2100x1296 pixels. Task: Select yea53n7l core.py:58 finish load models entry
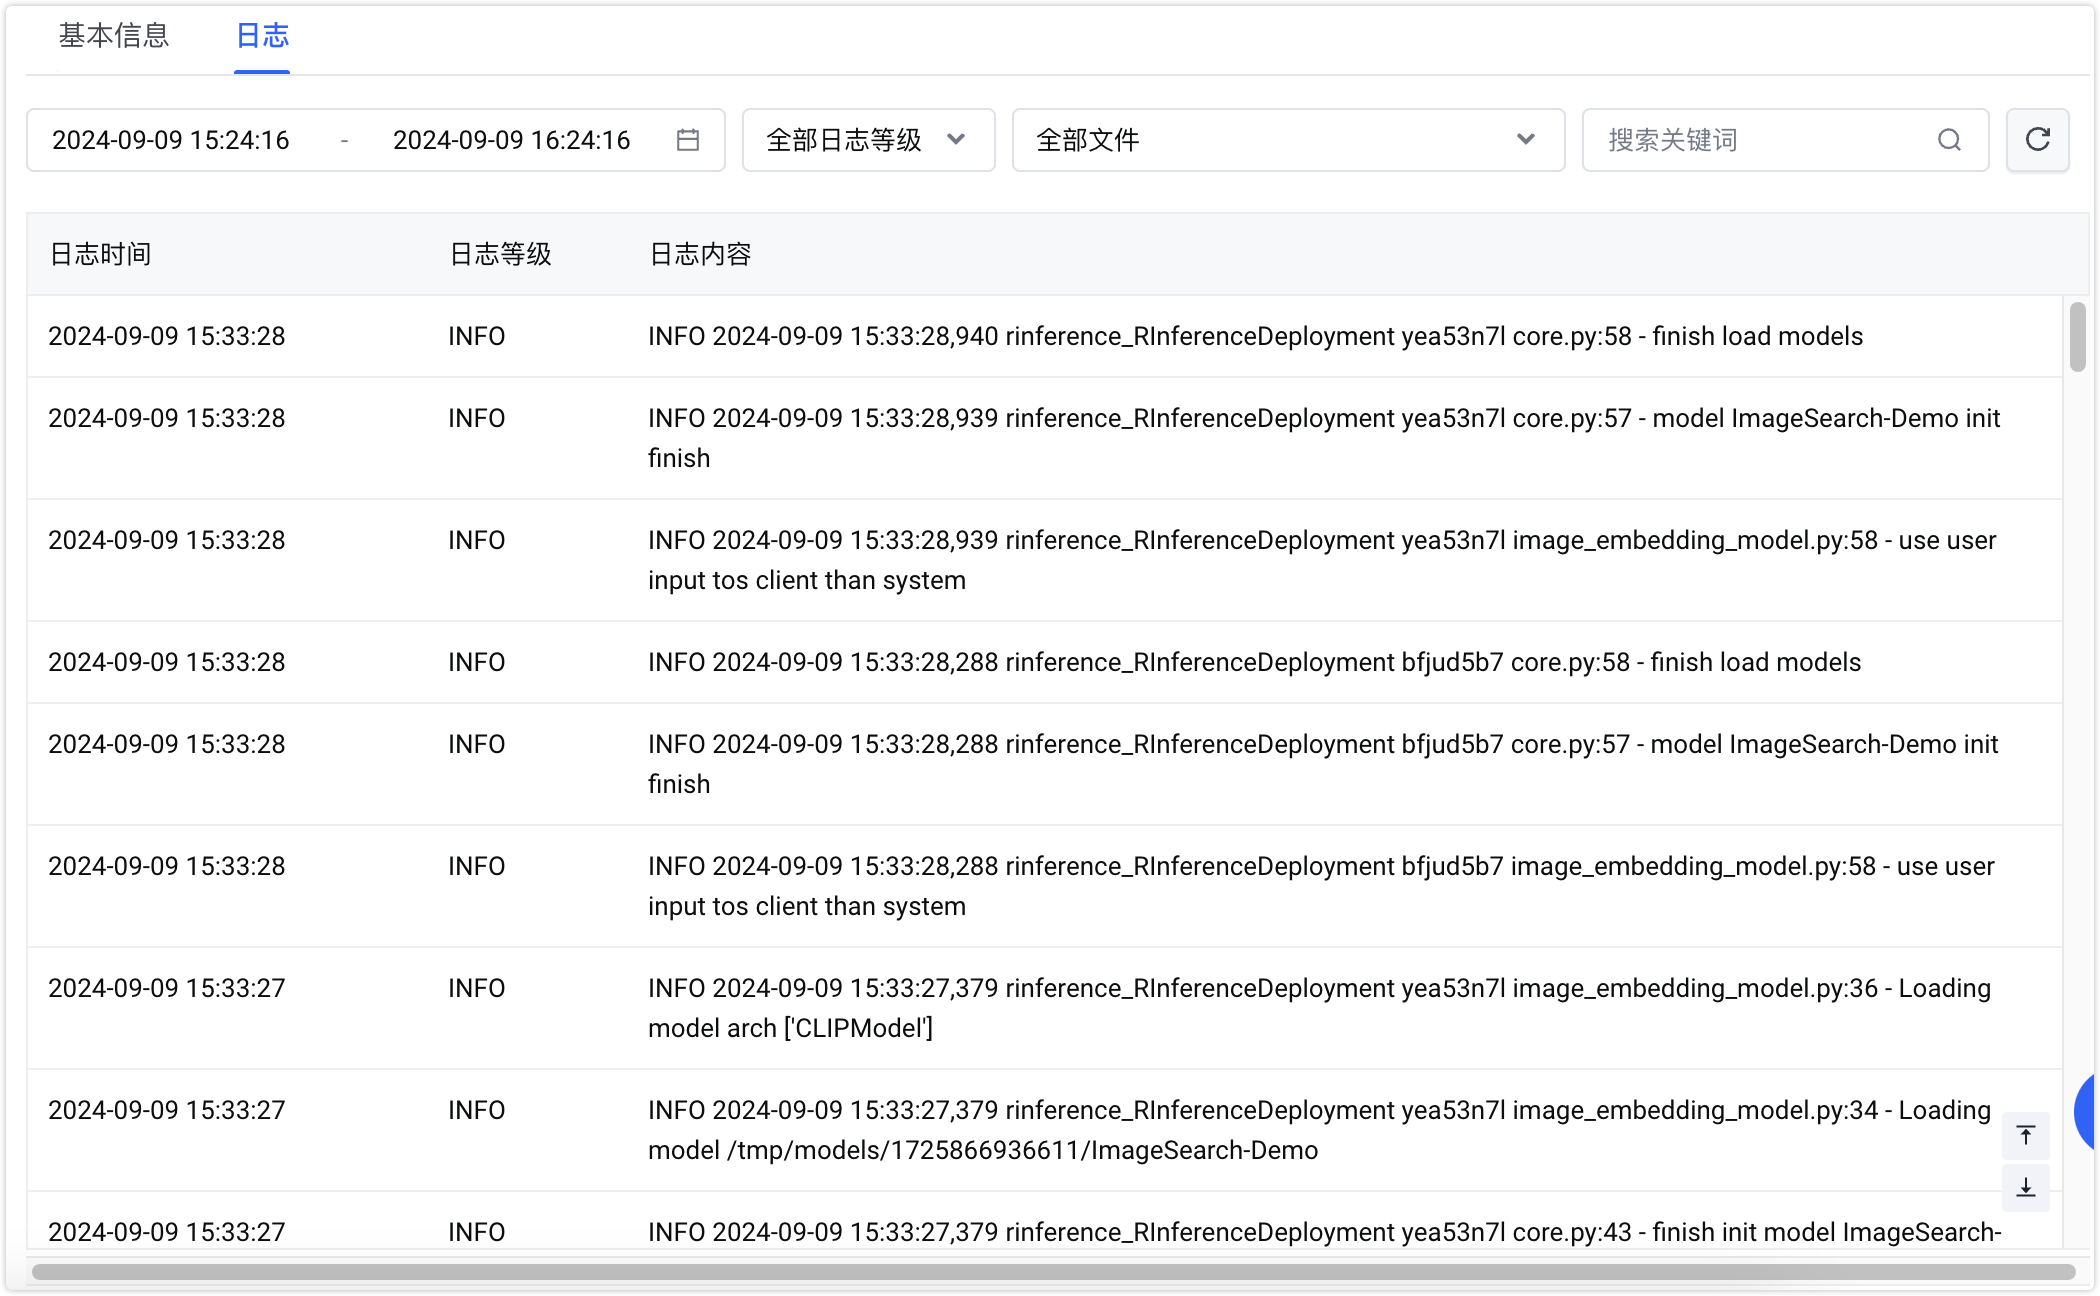click(x=1044, y=336)
